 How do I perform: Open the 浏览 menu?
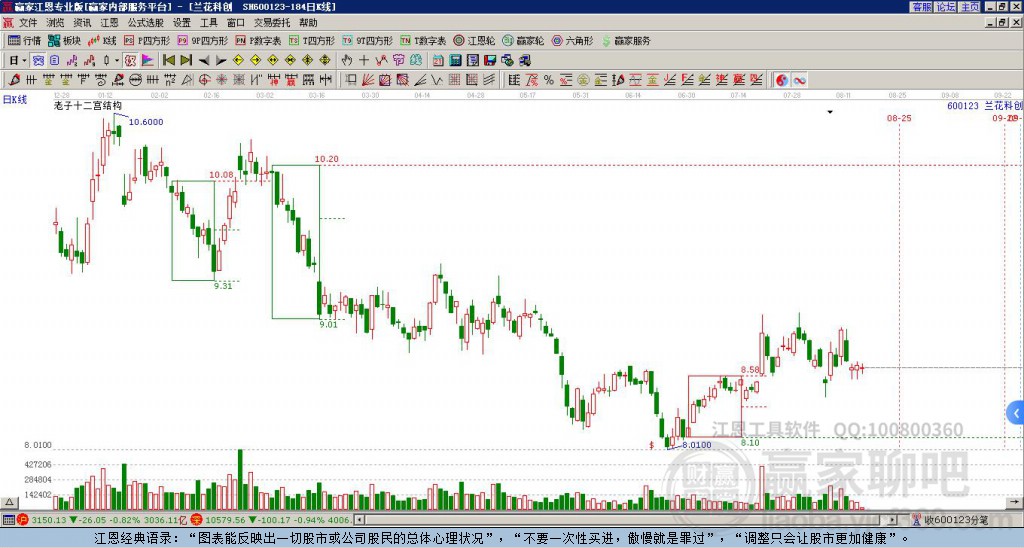56,23
